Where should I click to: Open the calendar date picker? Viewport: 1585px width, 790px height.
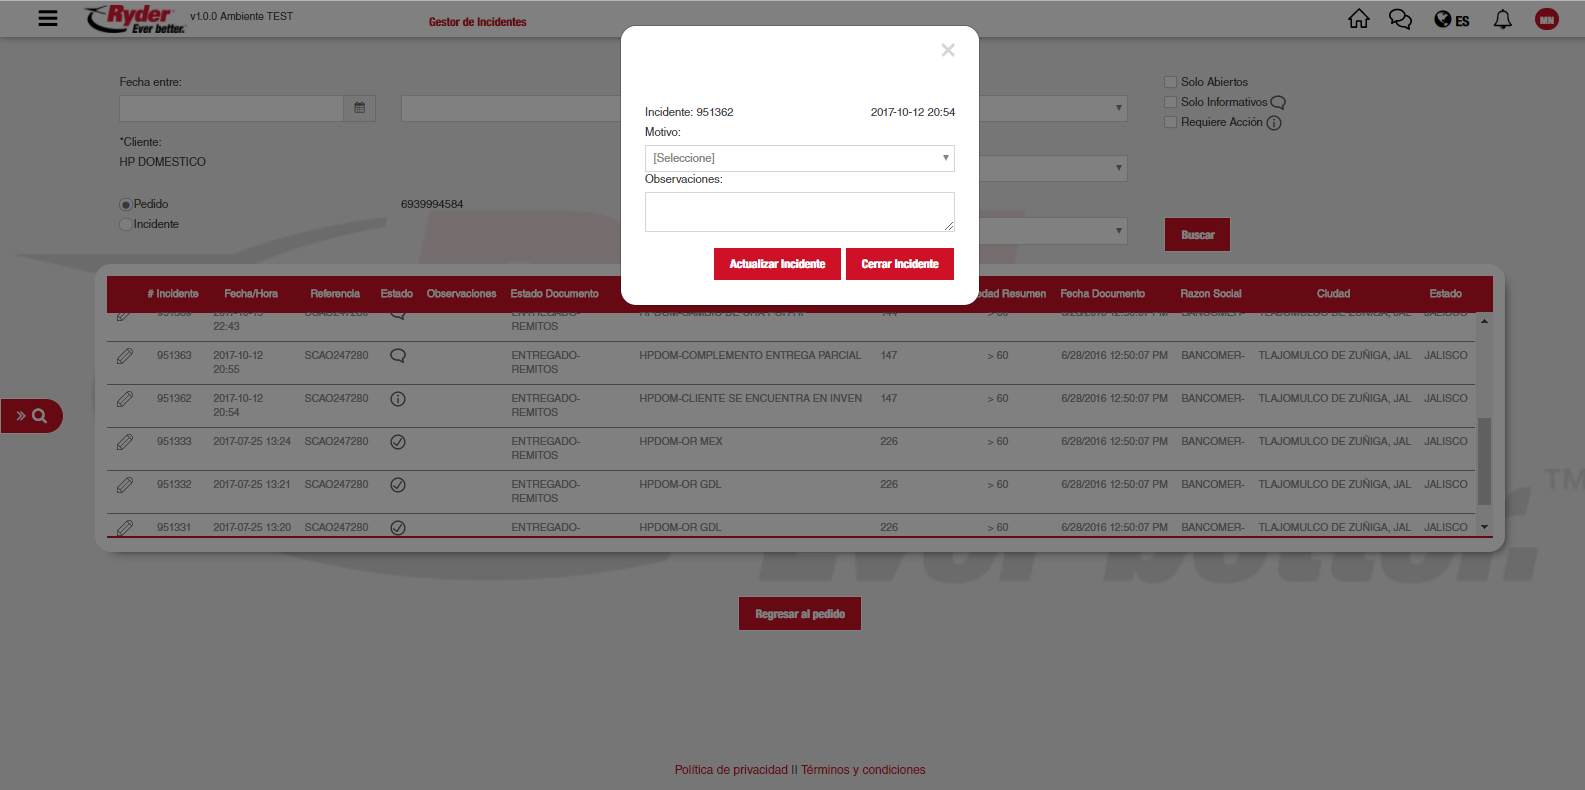(359, 108)
